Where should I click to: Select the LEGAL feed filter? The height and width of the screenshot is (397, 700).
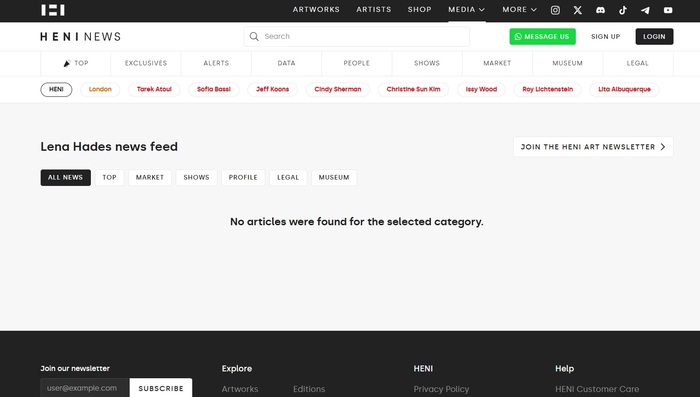point(288,177)
